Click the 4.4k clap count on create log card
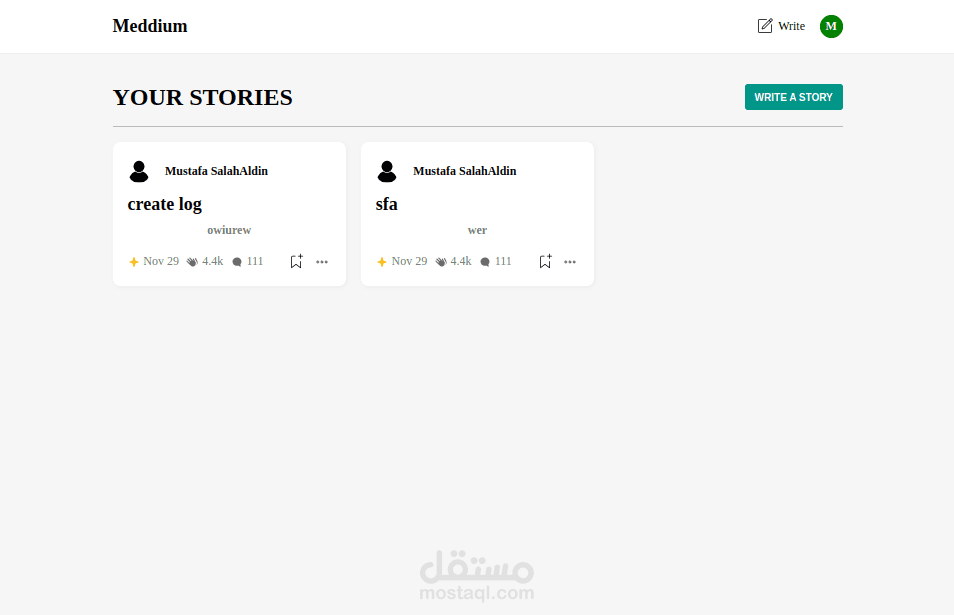954x615 pixels. 212,261
